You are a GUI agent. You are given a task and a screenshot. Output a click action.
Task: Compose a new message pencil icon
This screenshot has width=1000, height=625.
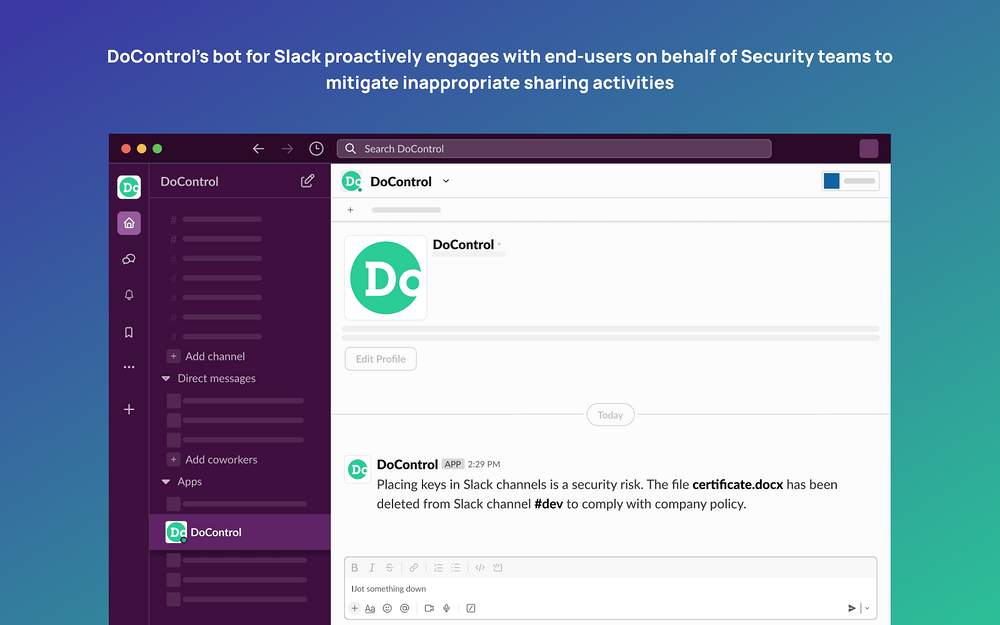307,181
